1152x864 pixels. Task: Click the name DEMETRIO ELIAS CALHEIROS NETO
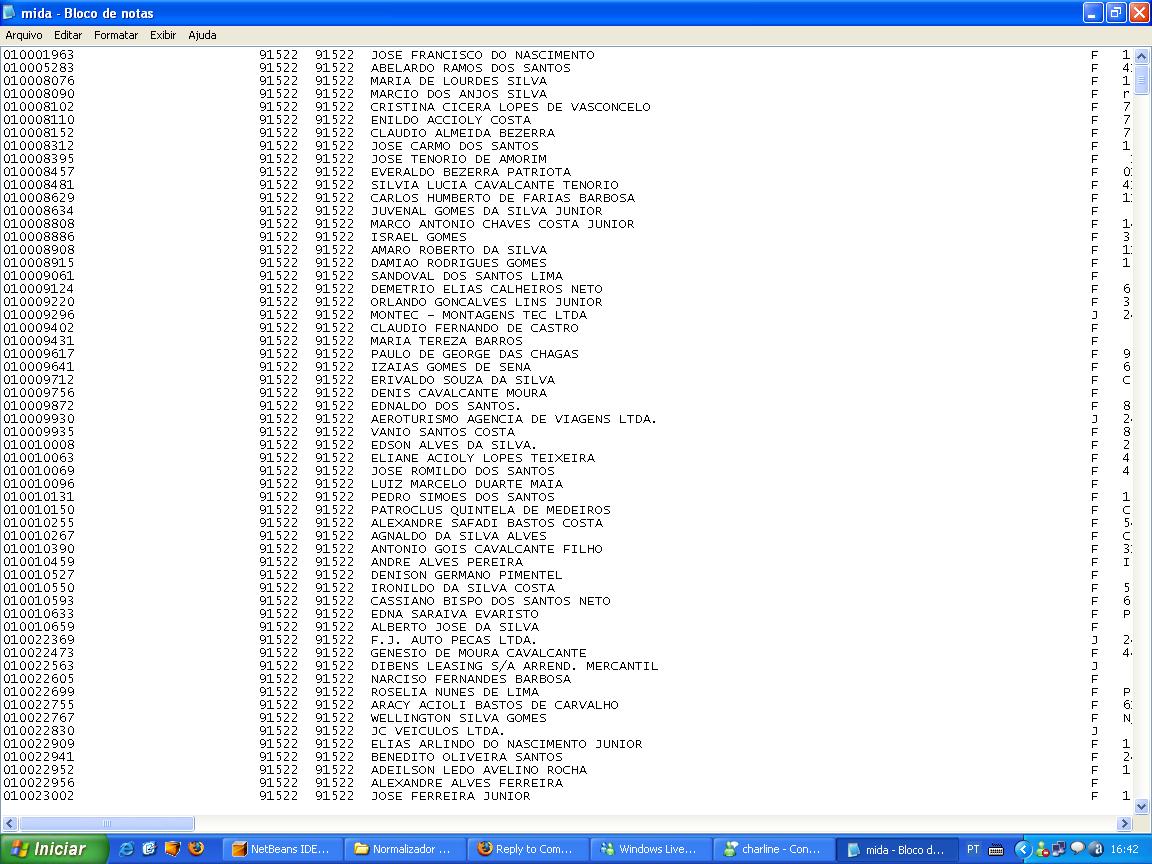(486, 289)
